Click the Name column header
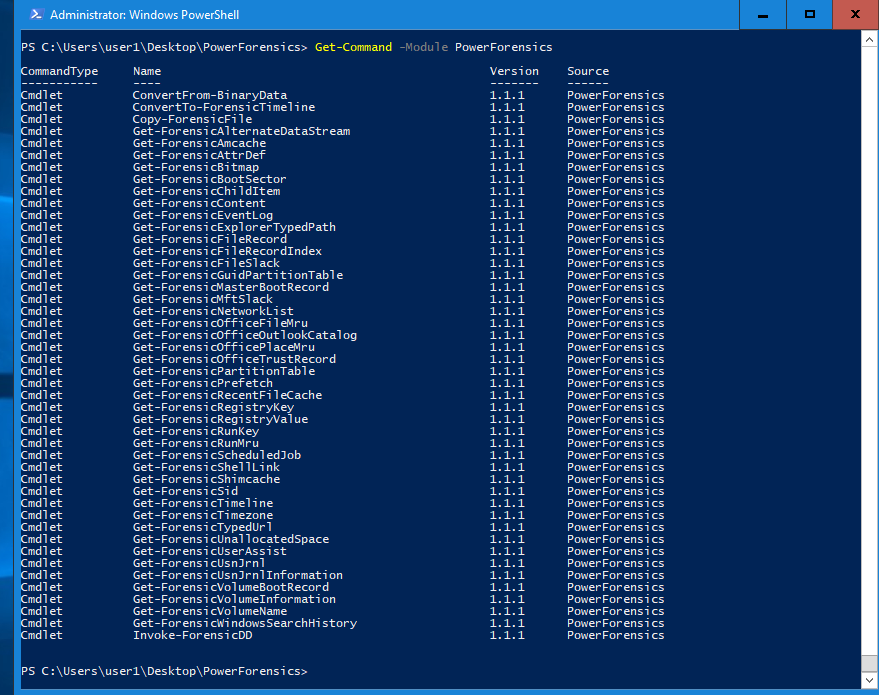Image resolution: width=879 pixels, height=695 pixels. 147,71
